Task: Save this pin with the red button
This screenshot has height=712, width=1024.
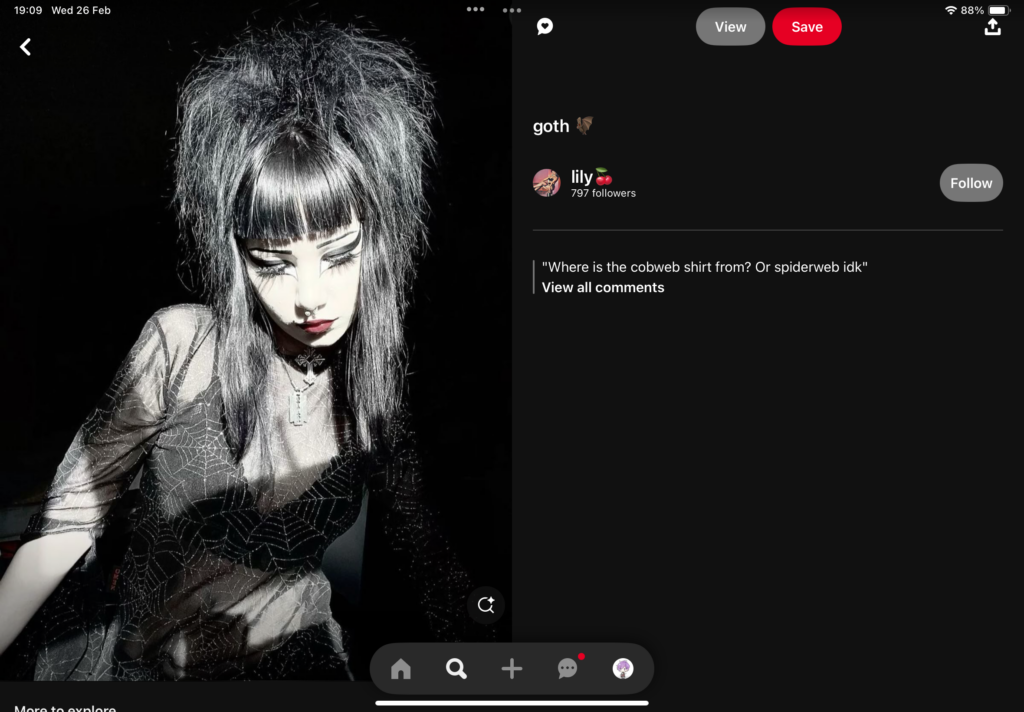Action: coord(807,27)
